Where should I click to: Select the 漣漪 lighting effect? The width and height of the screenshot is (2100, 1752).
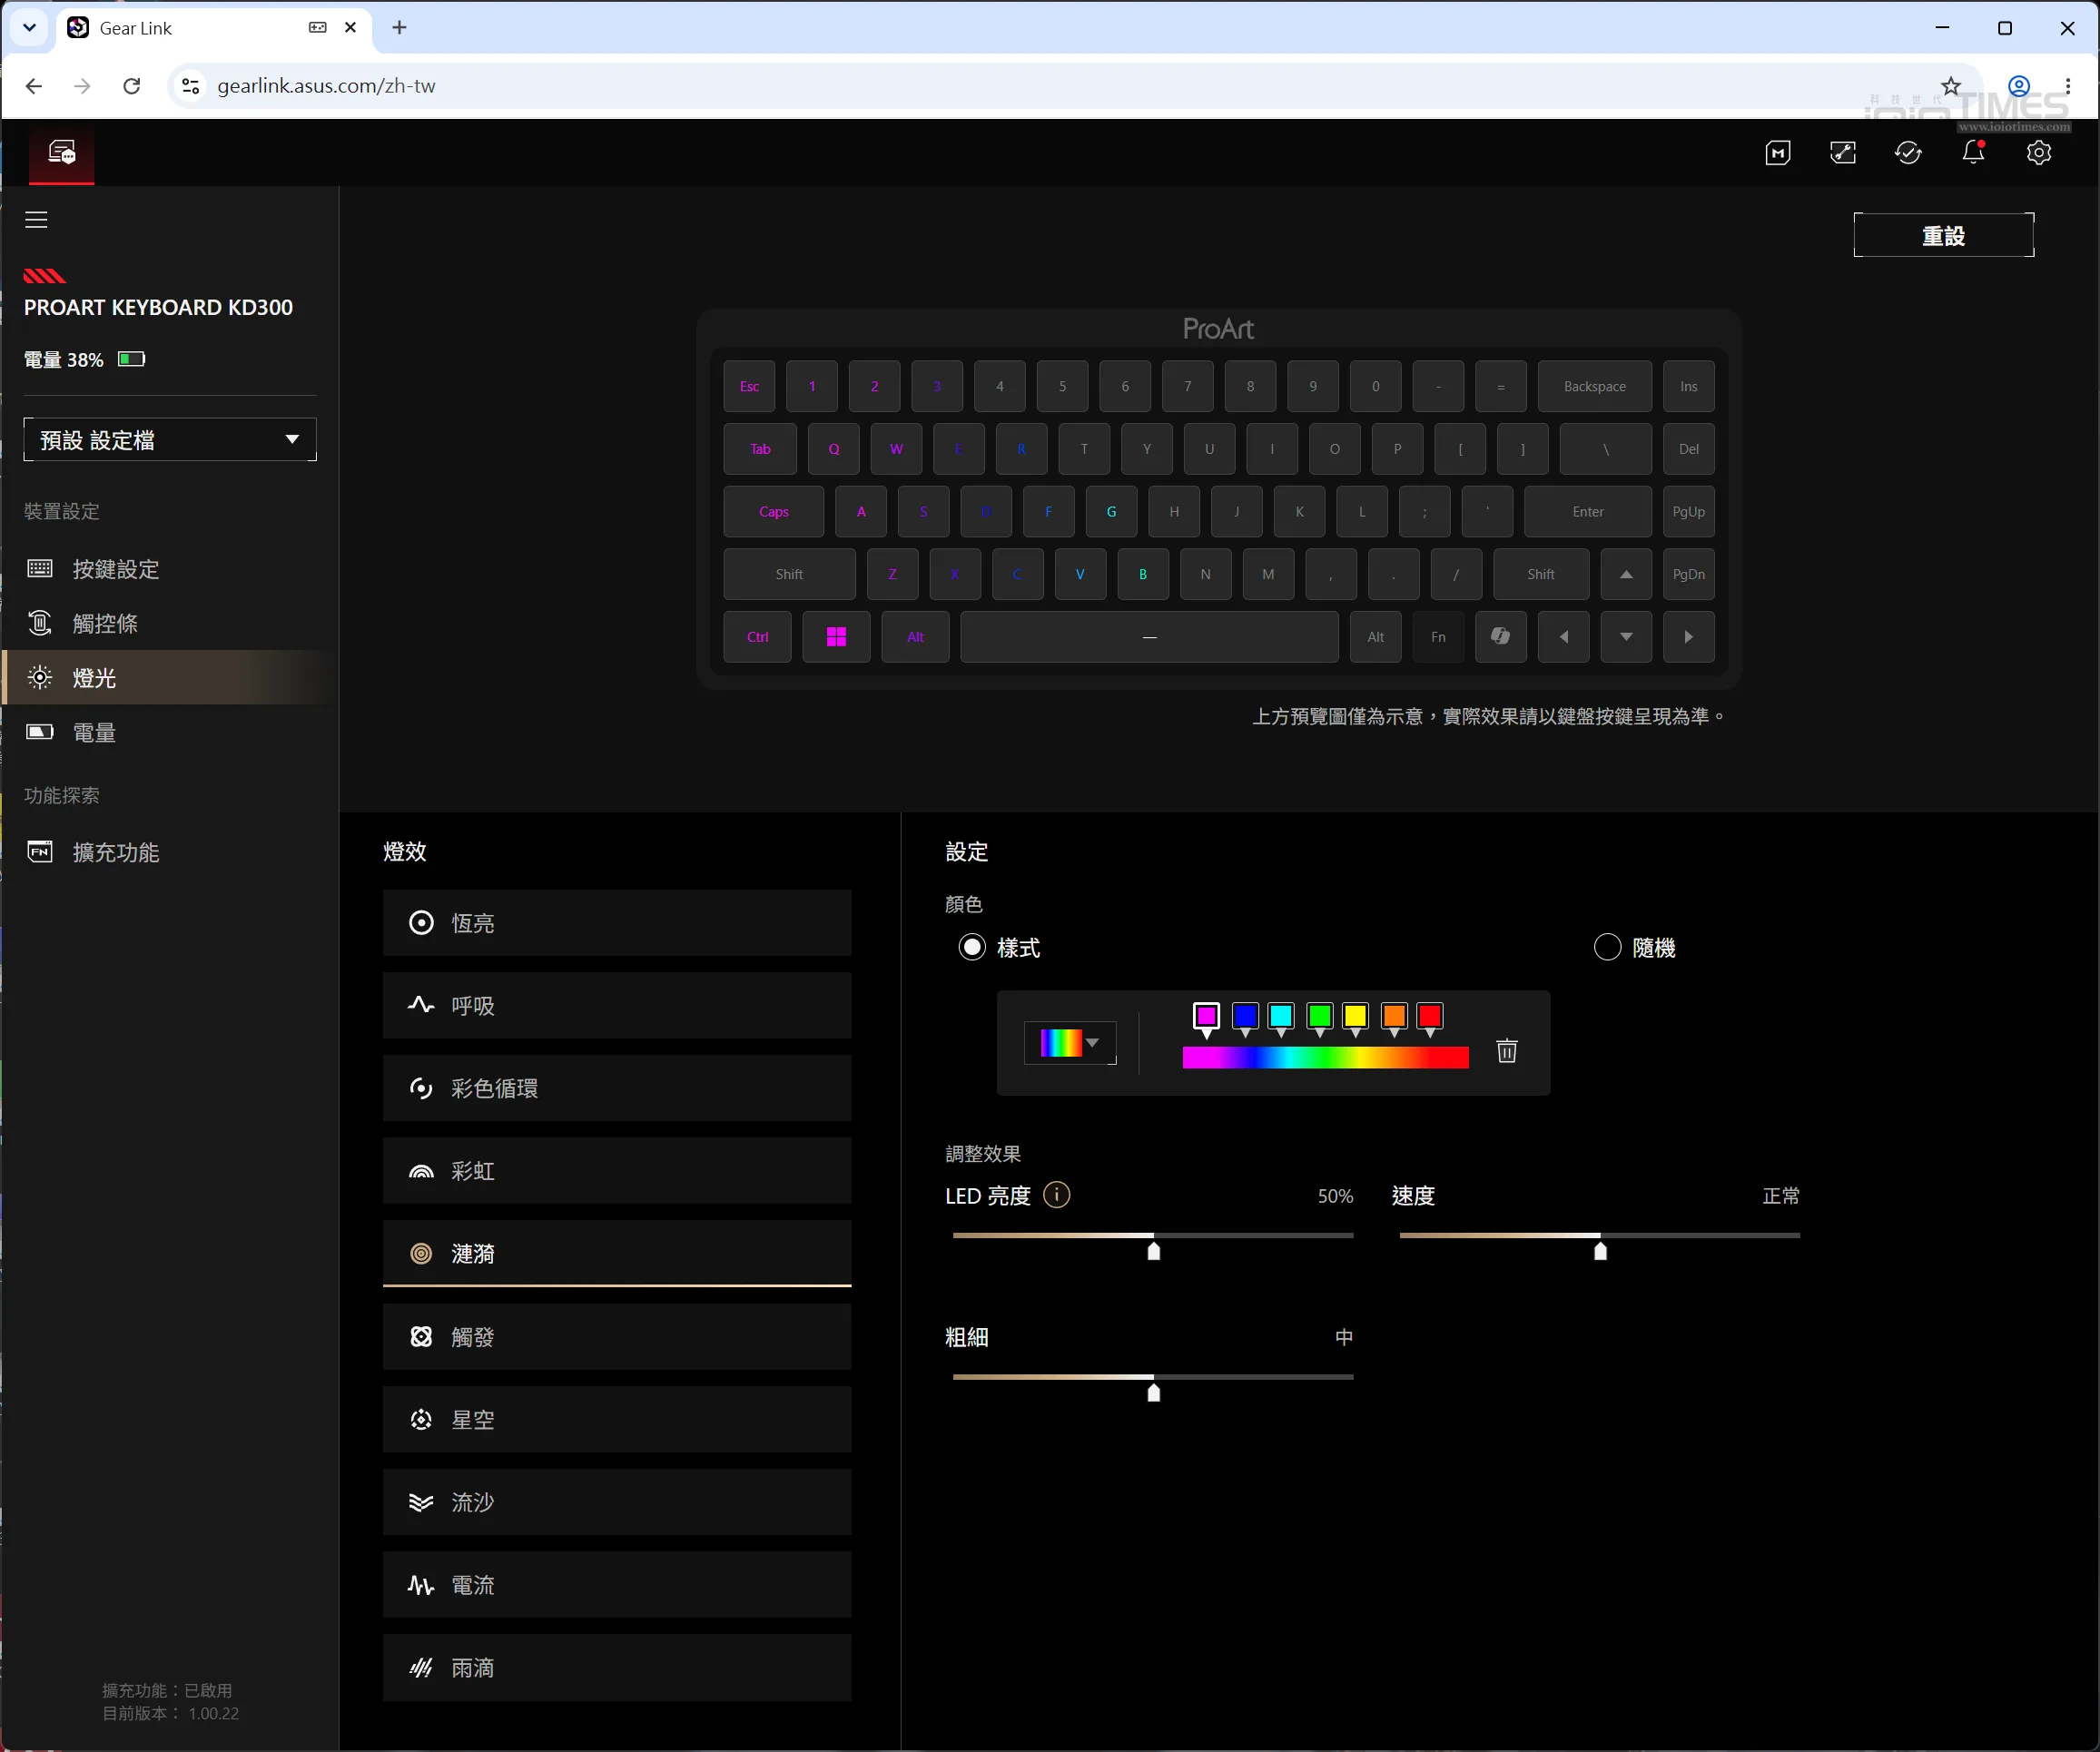tap(617, 1254)
